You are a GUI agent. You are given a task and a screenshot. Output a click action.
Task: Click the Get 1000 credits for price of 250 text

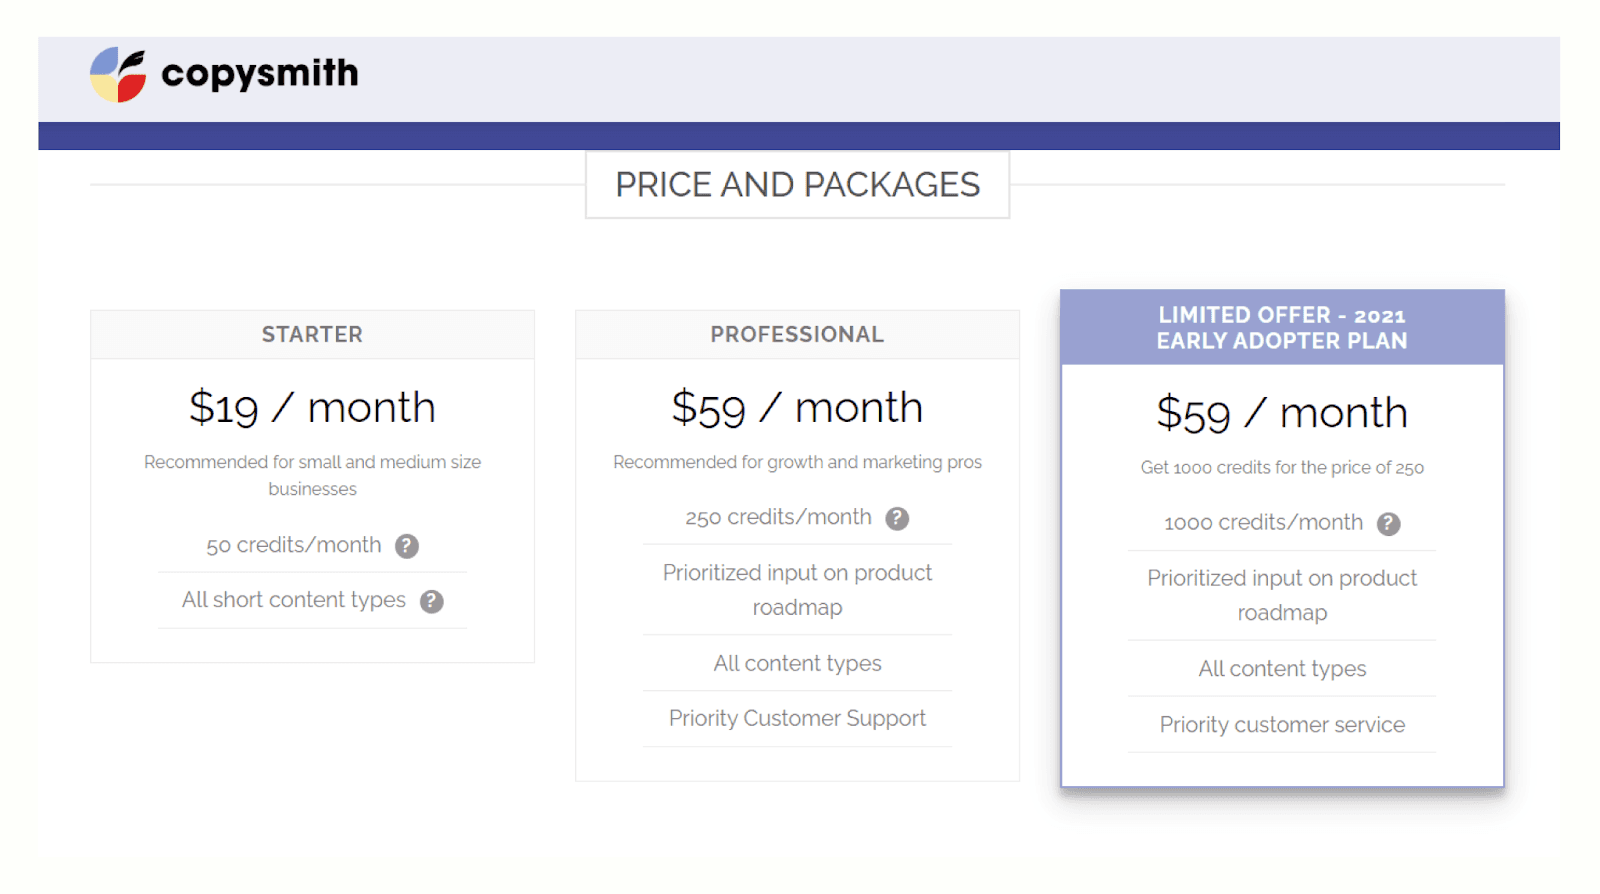(1282, 468)
